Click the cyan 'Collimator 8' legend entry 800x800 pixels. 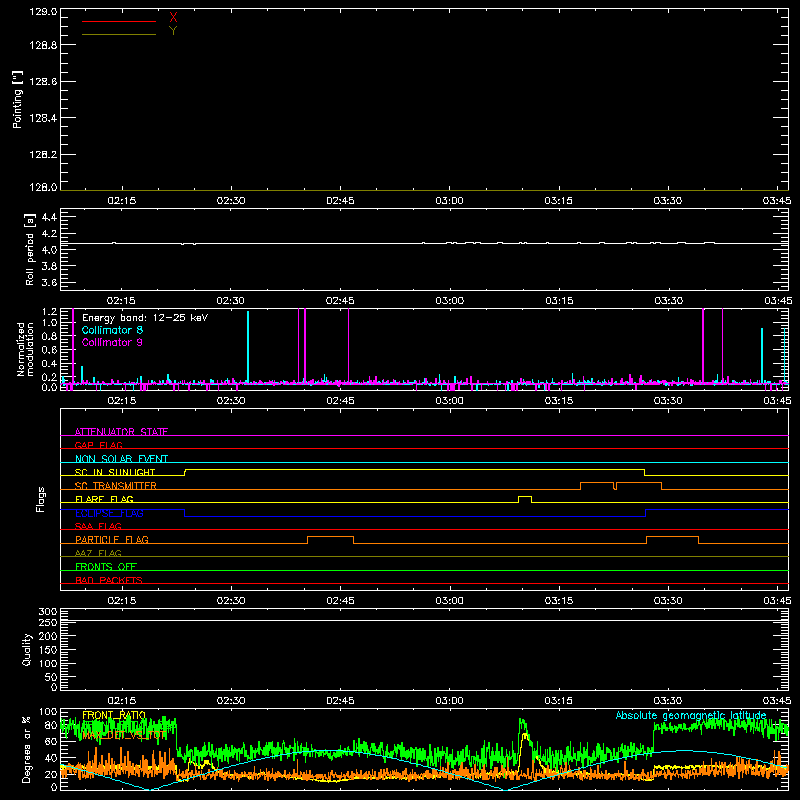click(112, 330)
